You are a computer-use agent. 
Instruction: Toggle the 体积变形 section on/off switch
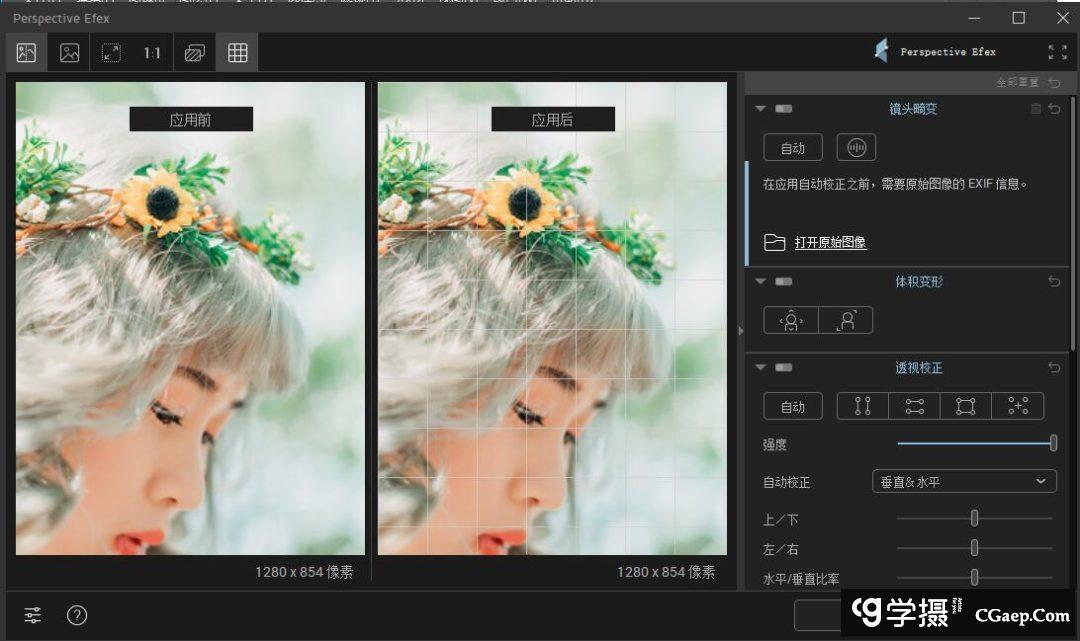pyautogui.click(x=784, y=282)
